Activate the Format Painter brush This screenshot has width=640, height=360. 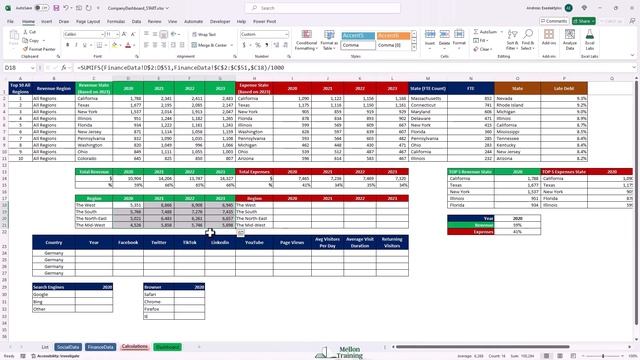click(26, 49)
